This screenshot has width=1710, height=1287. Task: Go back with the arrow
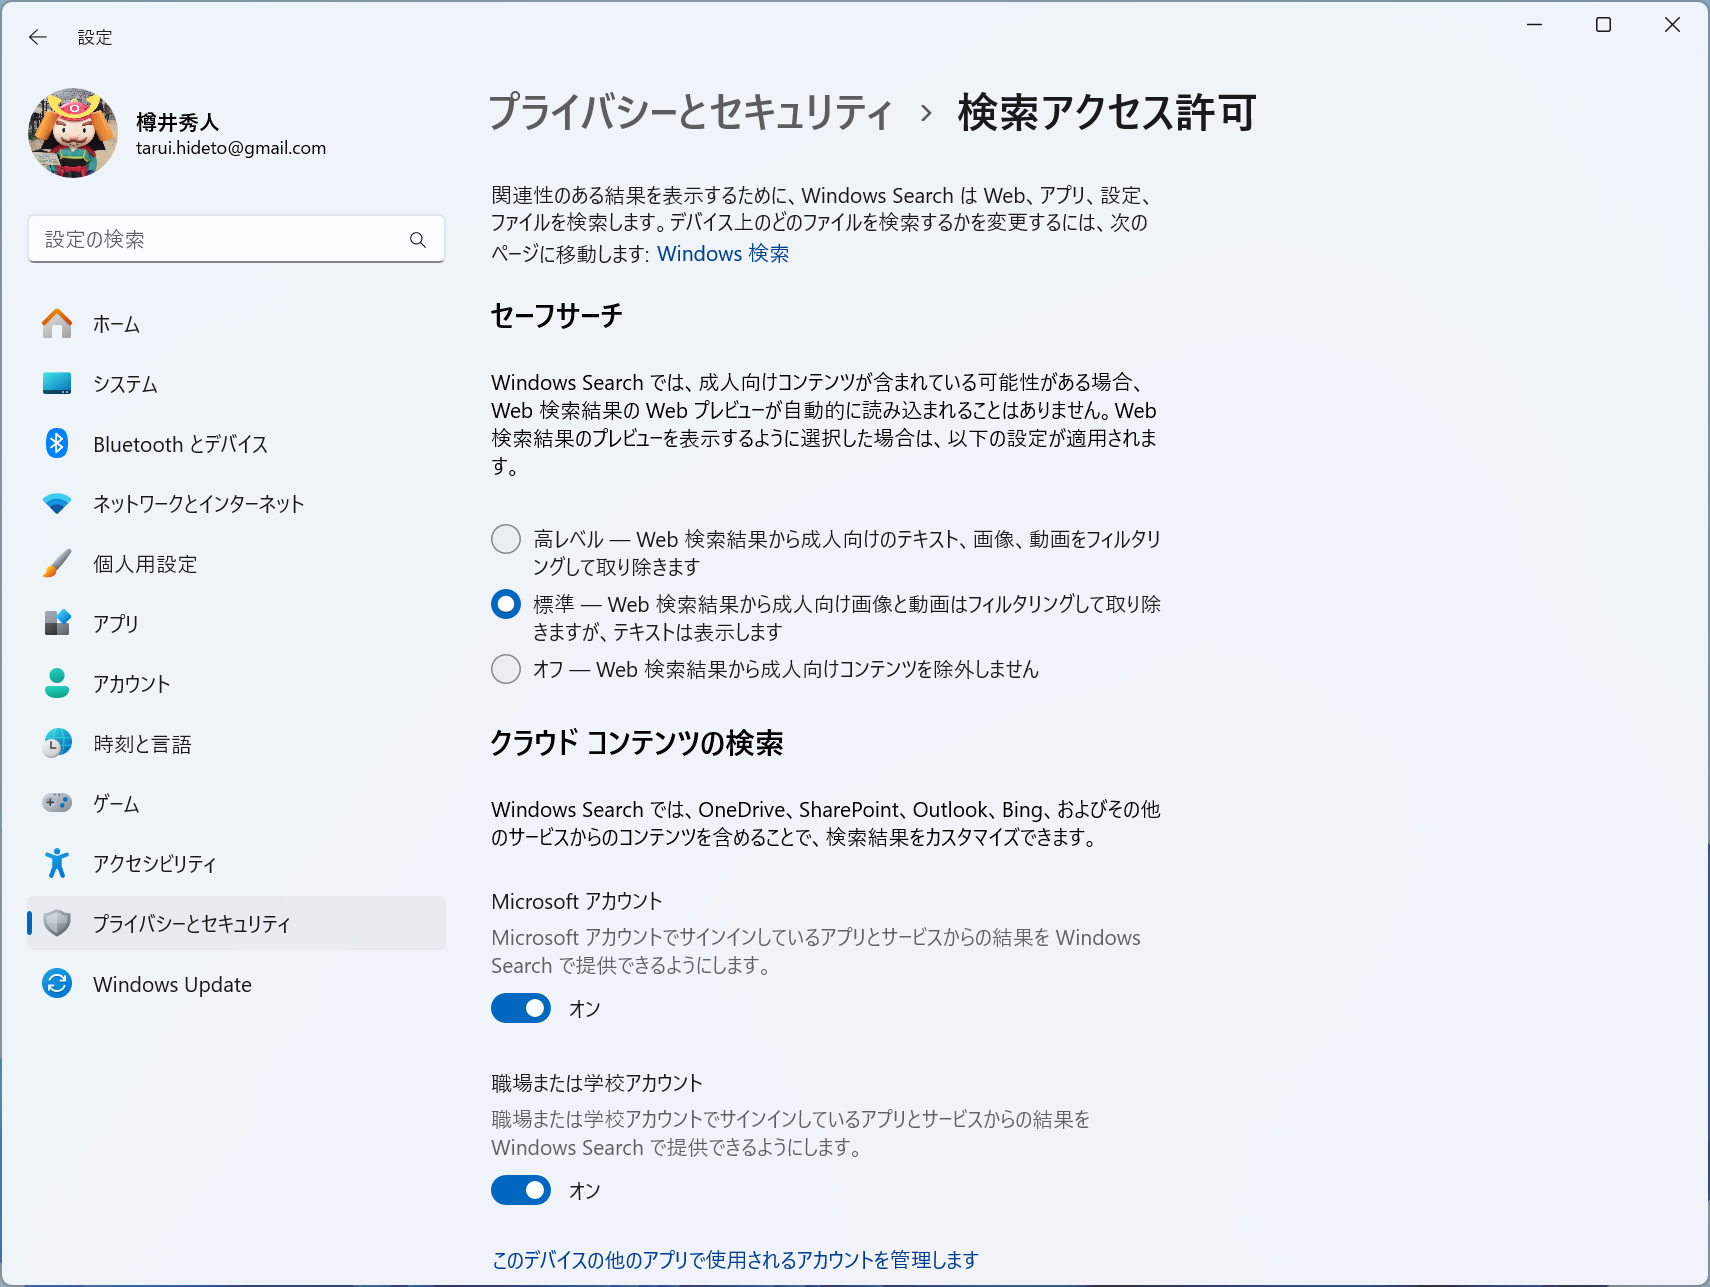[x=37, y=37]
